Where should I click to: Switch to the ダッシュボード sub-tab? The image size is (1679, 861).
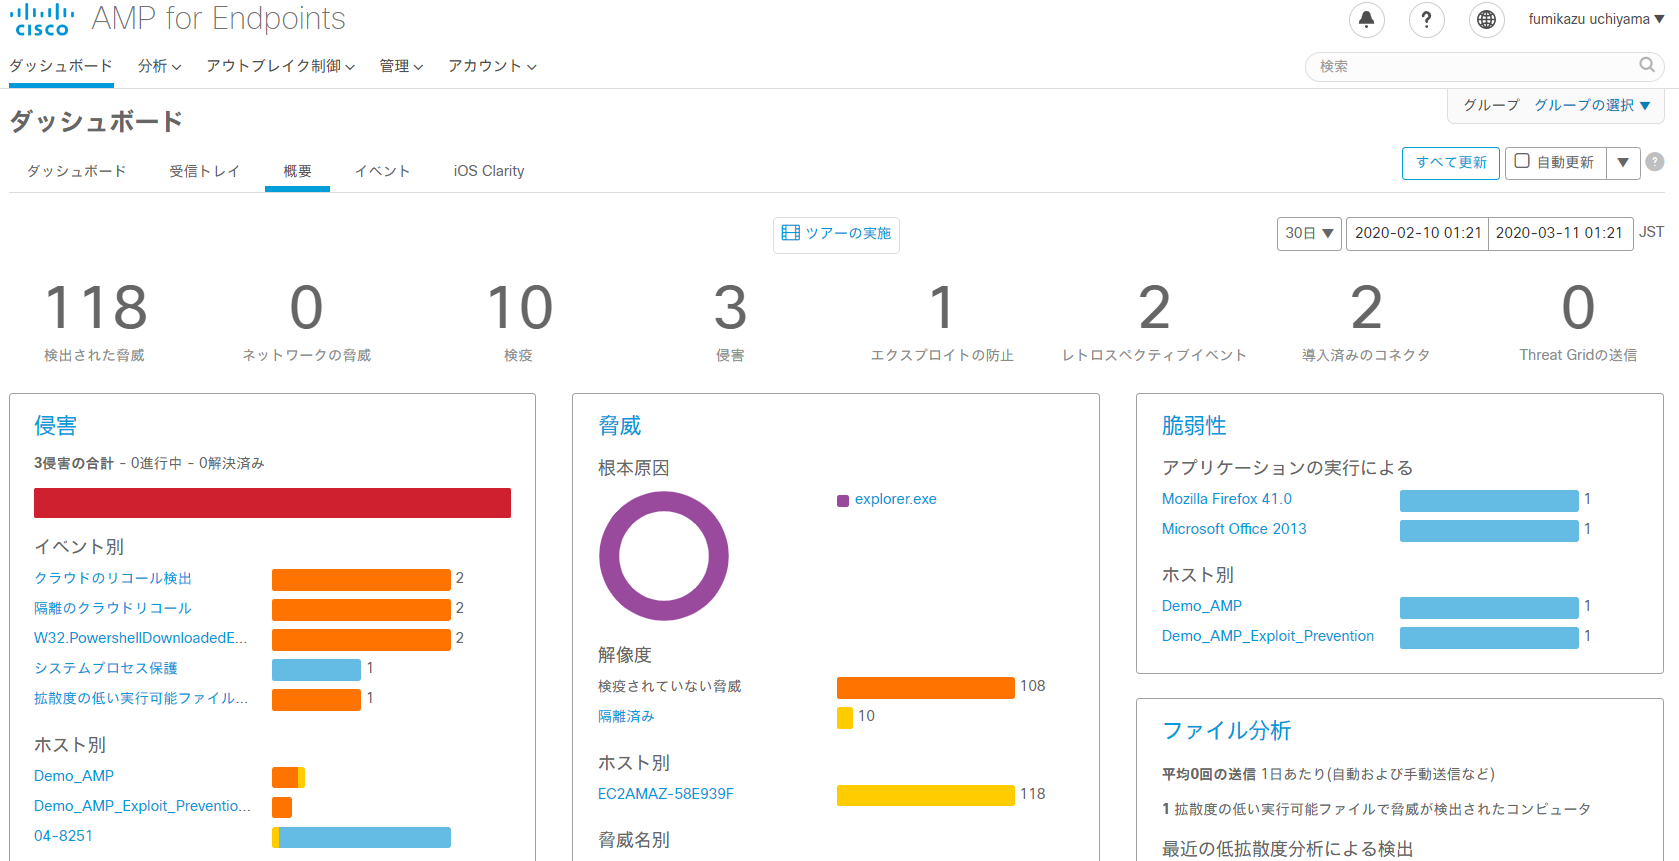pos(77,171)
